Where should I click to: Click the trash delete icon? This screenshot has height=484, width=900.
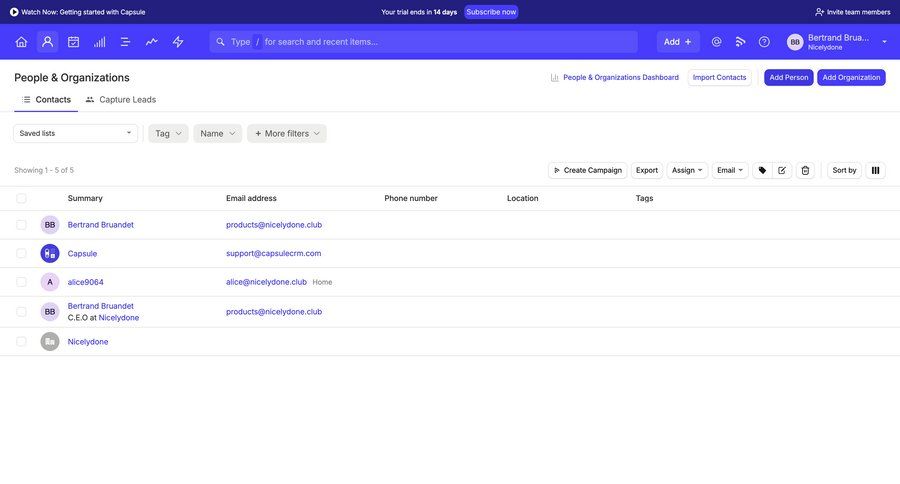[805, 170]
